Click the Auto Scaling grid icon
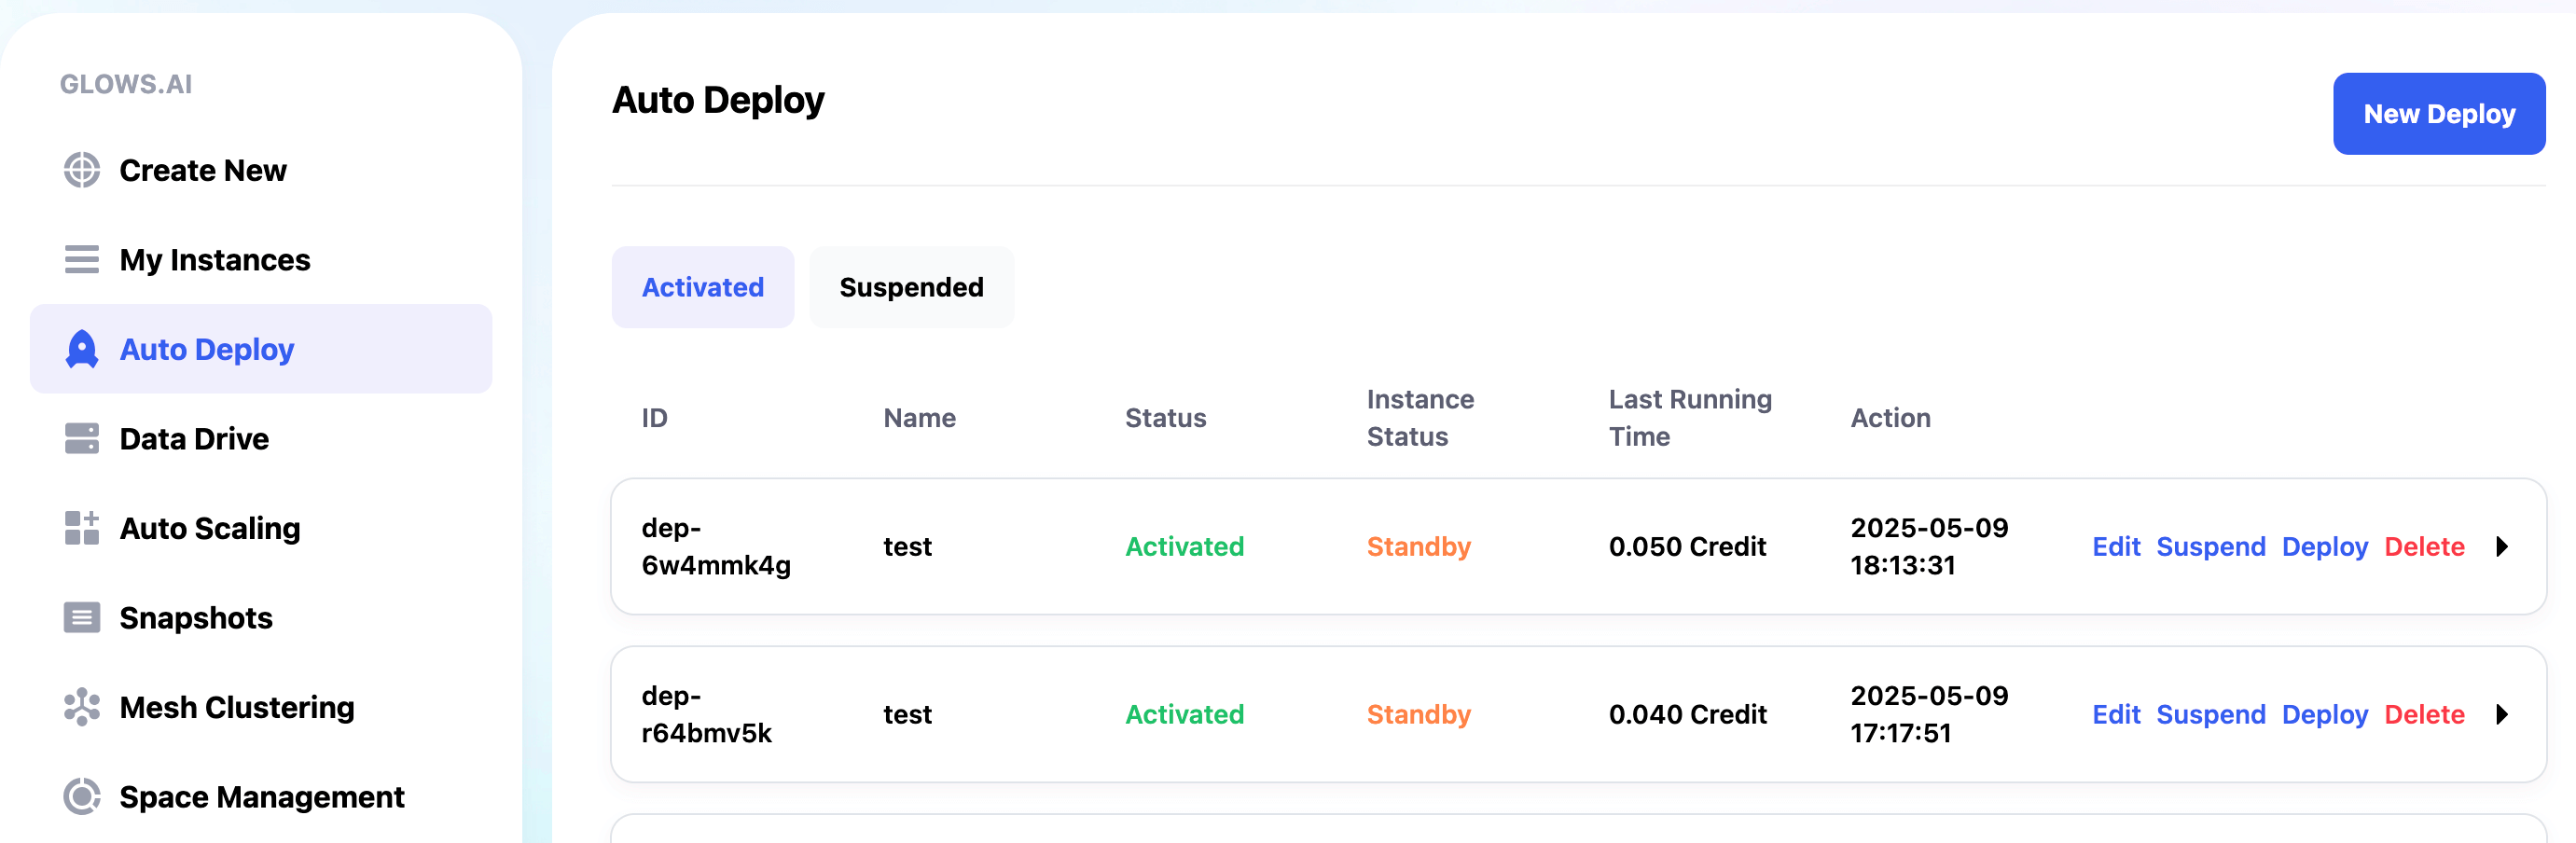Screen dimensions: 2576x843 coord(82,528)
